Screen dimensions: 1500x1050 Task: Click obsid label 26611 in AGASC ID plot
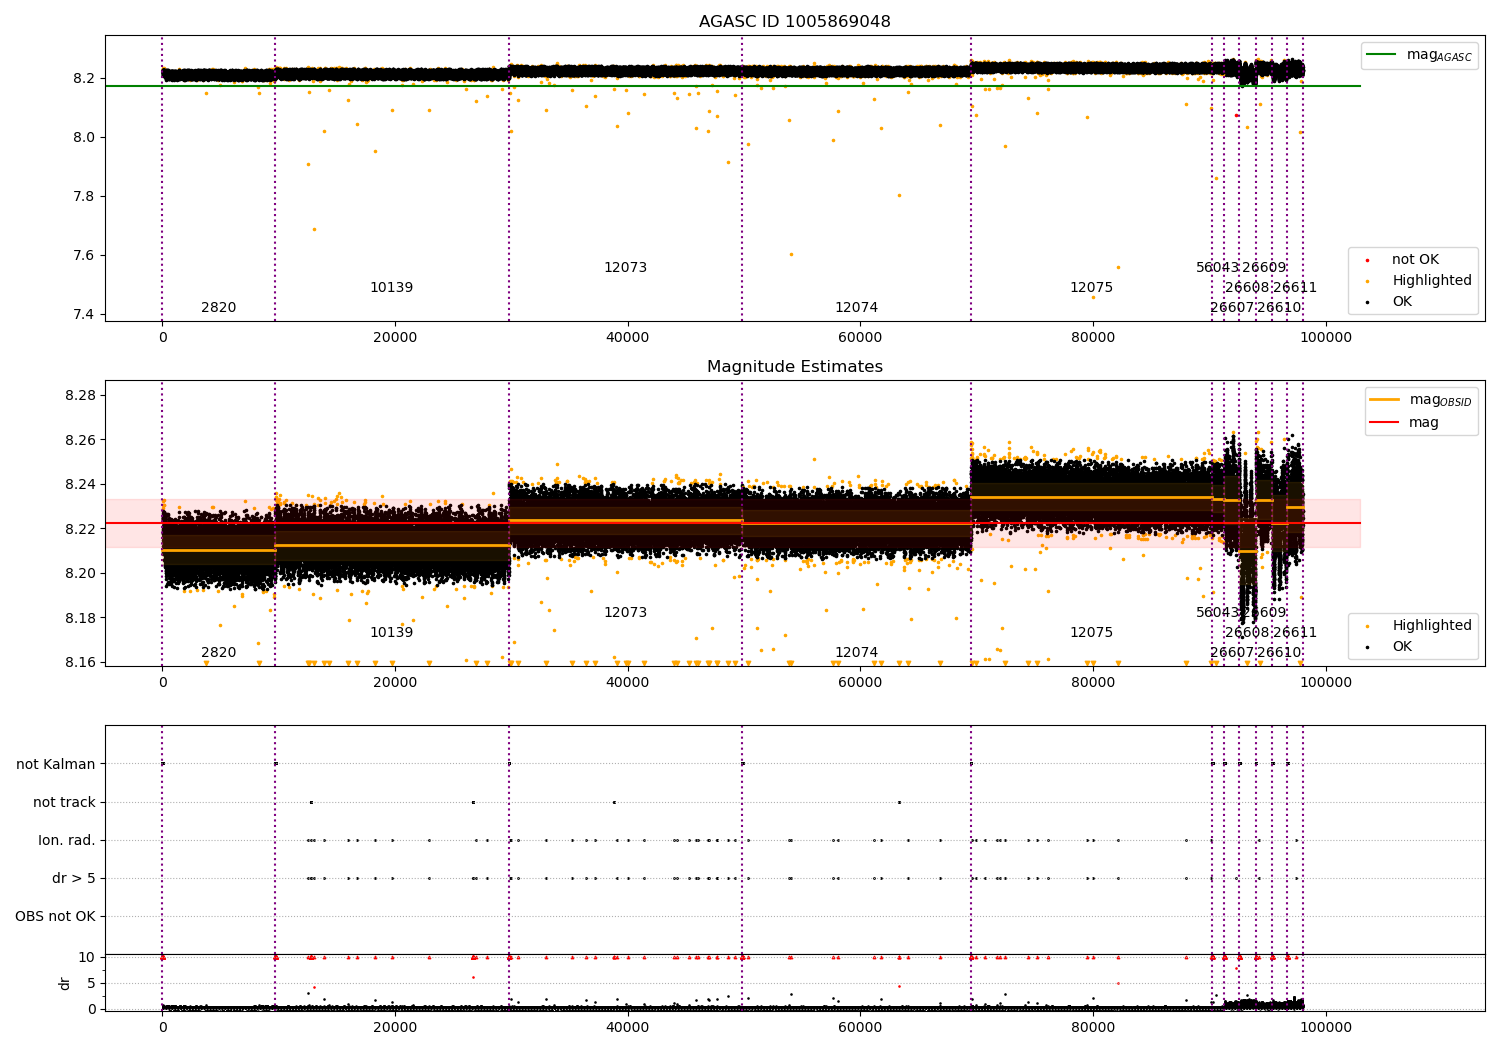(1295, 288)
